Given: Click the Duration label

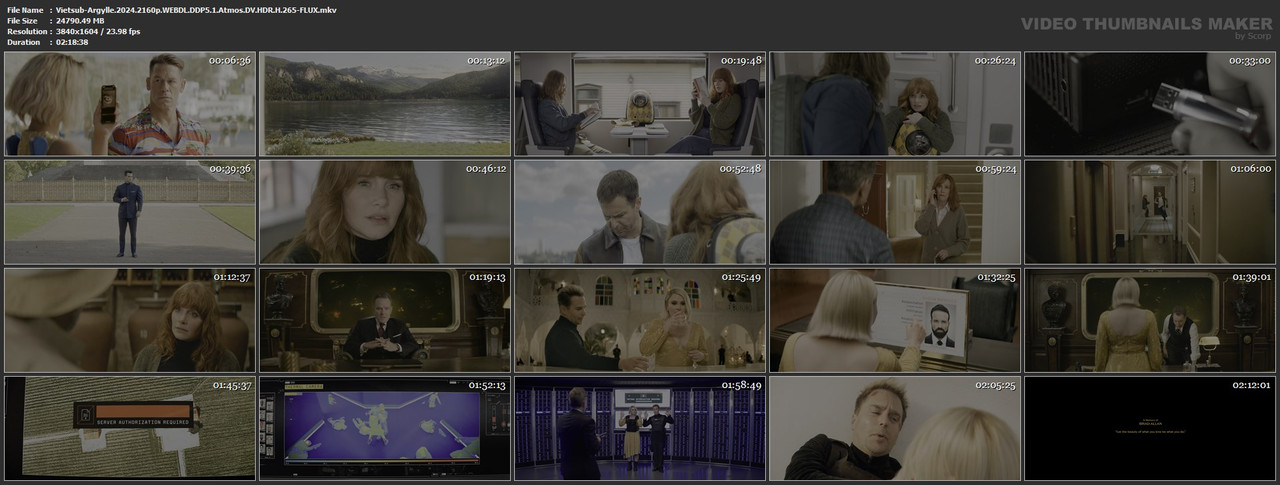Looking at the screenshot, I should coord(23,42).
